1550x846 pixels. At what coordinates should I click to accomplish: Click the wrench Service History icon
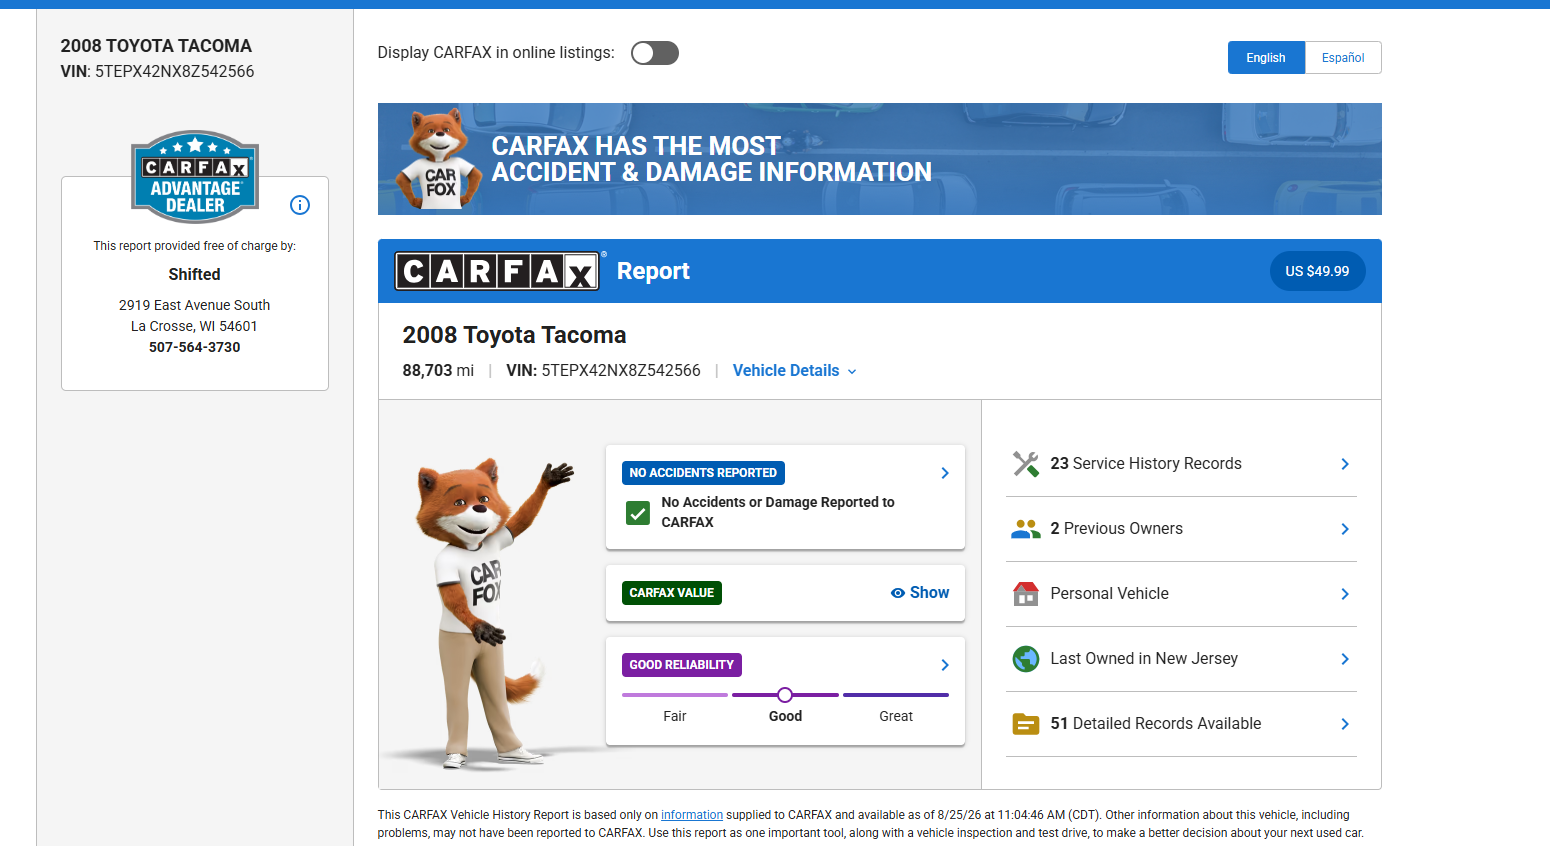click(1026, 464)
